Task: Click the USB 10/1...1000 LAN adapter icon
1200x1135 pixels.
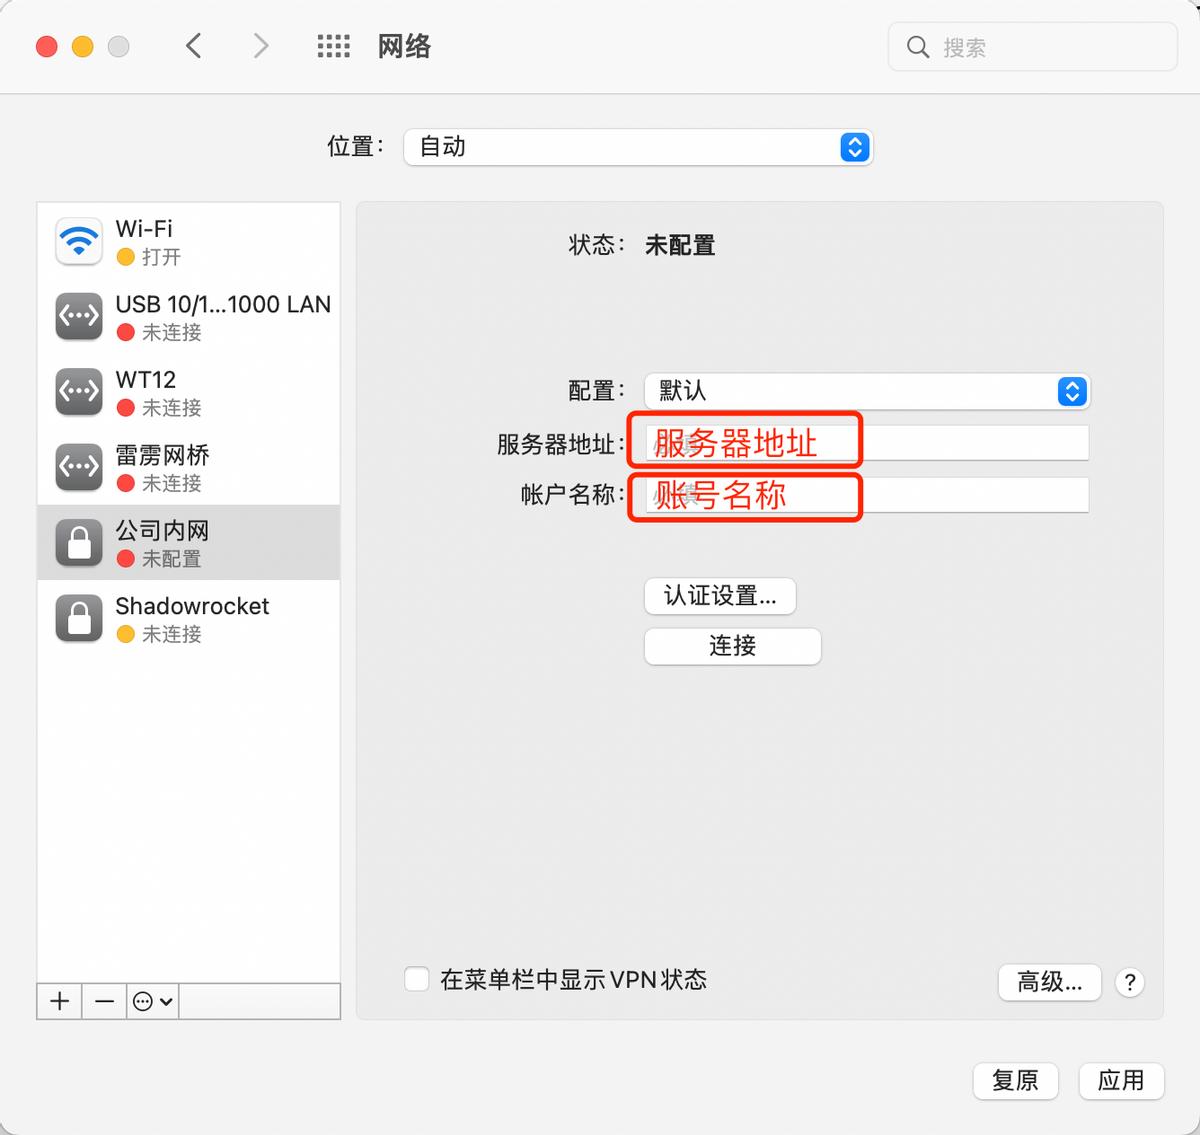Action: point(78,316)
